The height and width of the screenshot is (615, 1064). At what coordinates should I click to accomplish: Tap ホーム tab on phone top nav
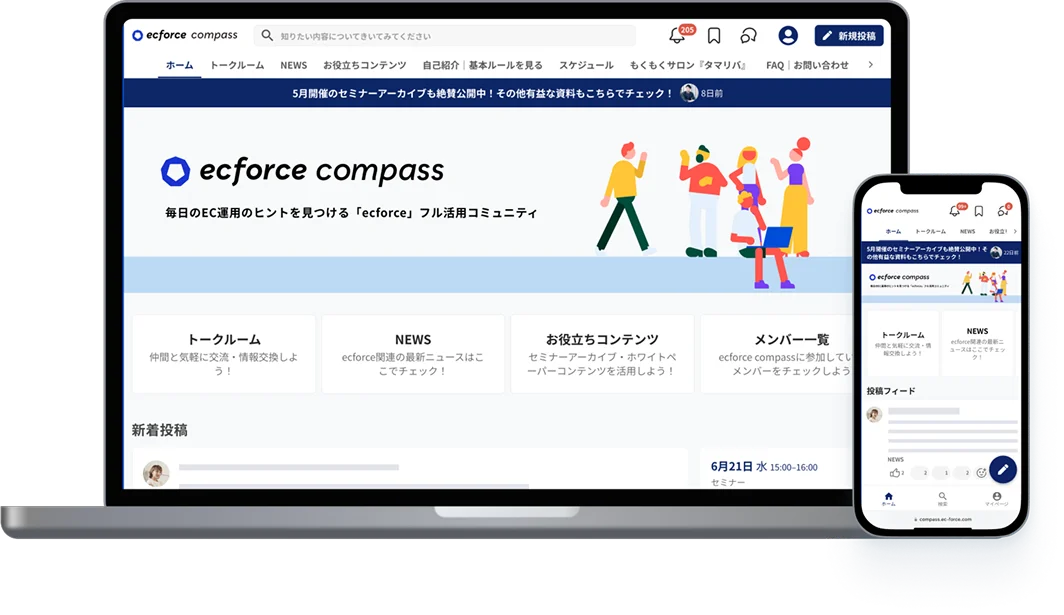point(893,231)
